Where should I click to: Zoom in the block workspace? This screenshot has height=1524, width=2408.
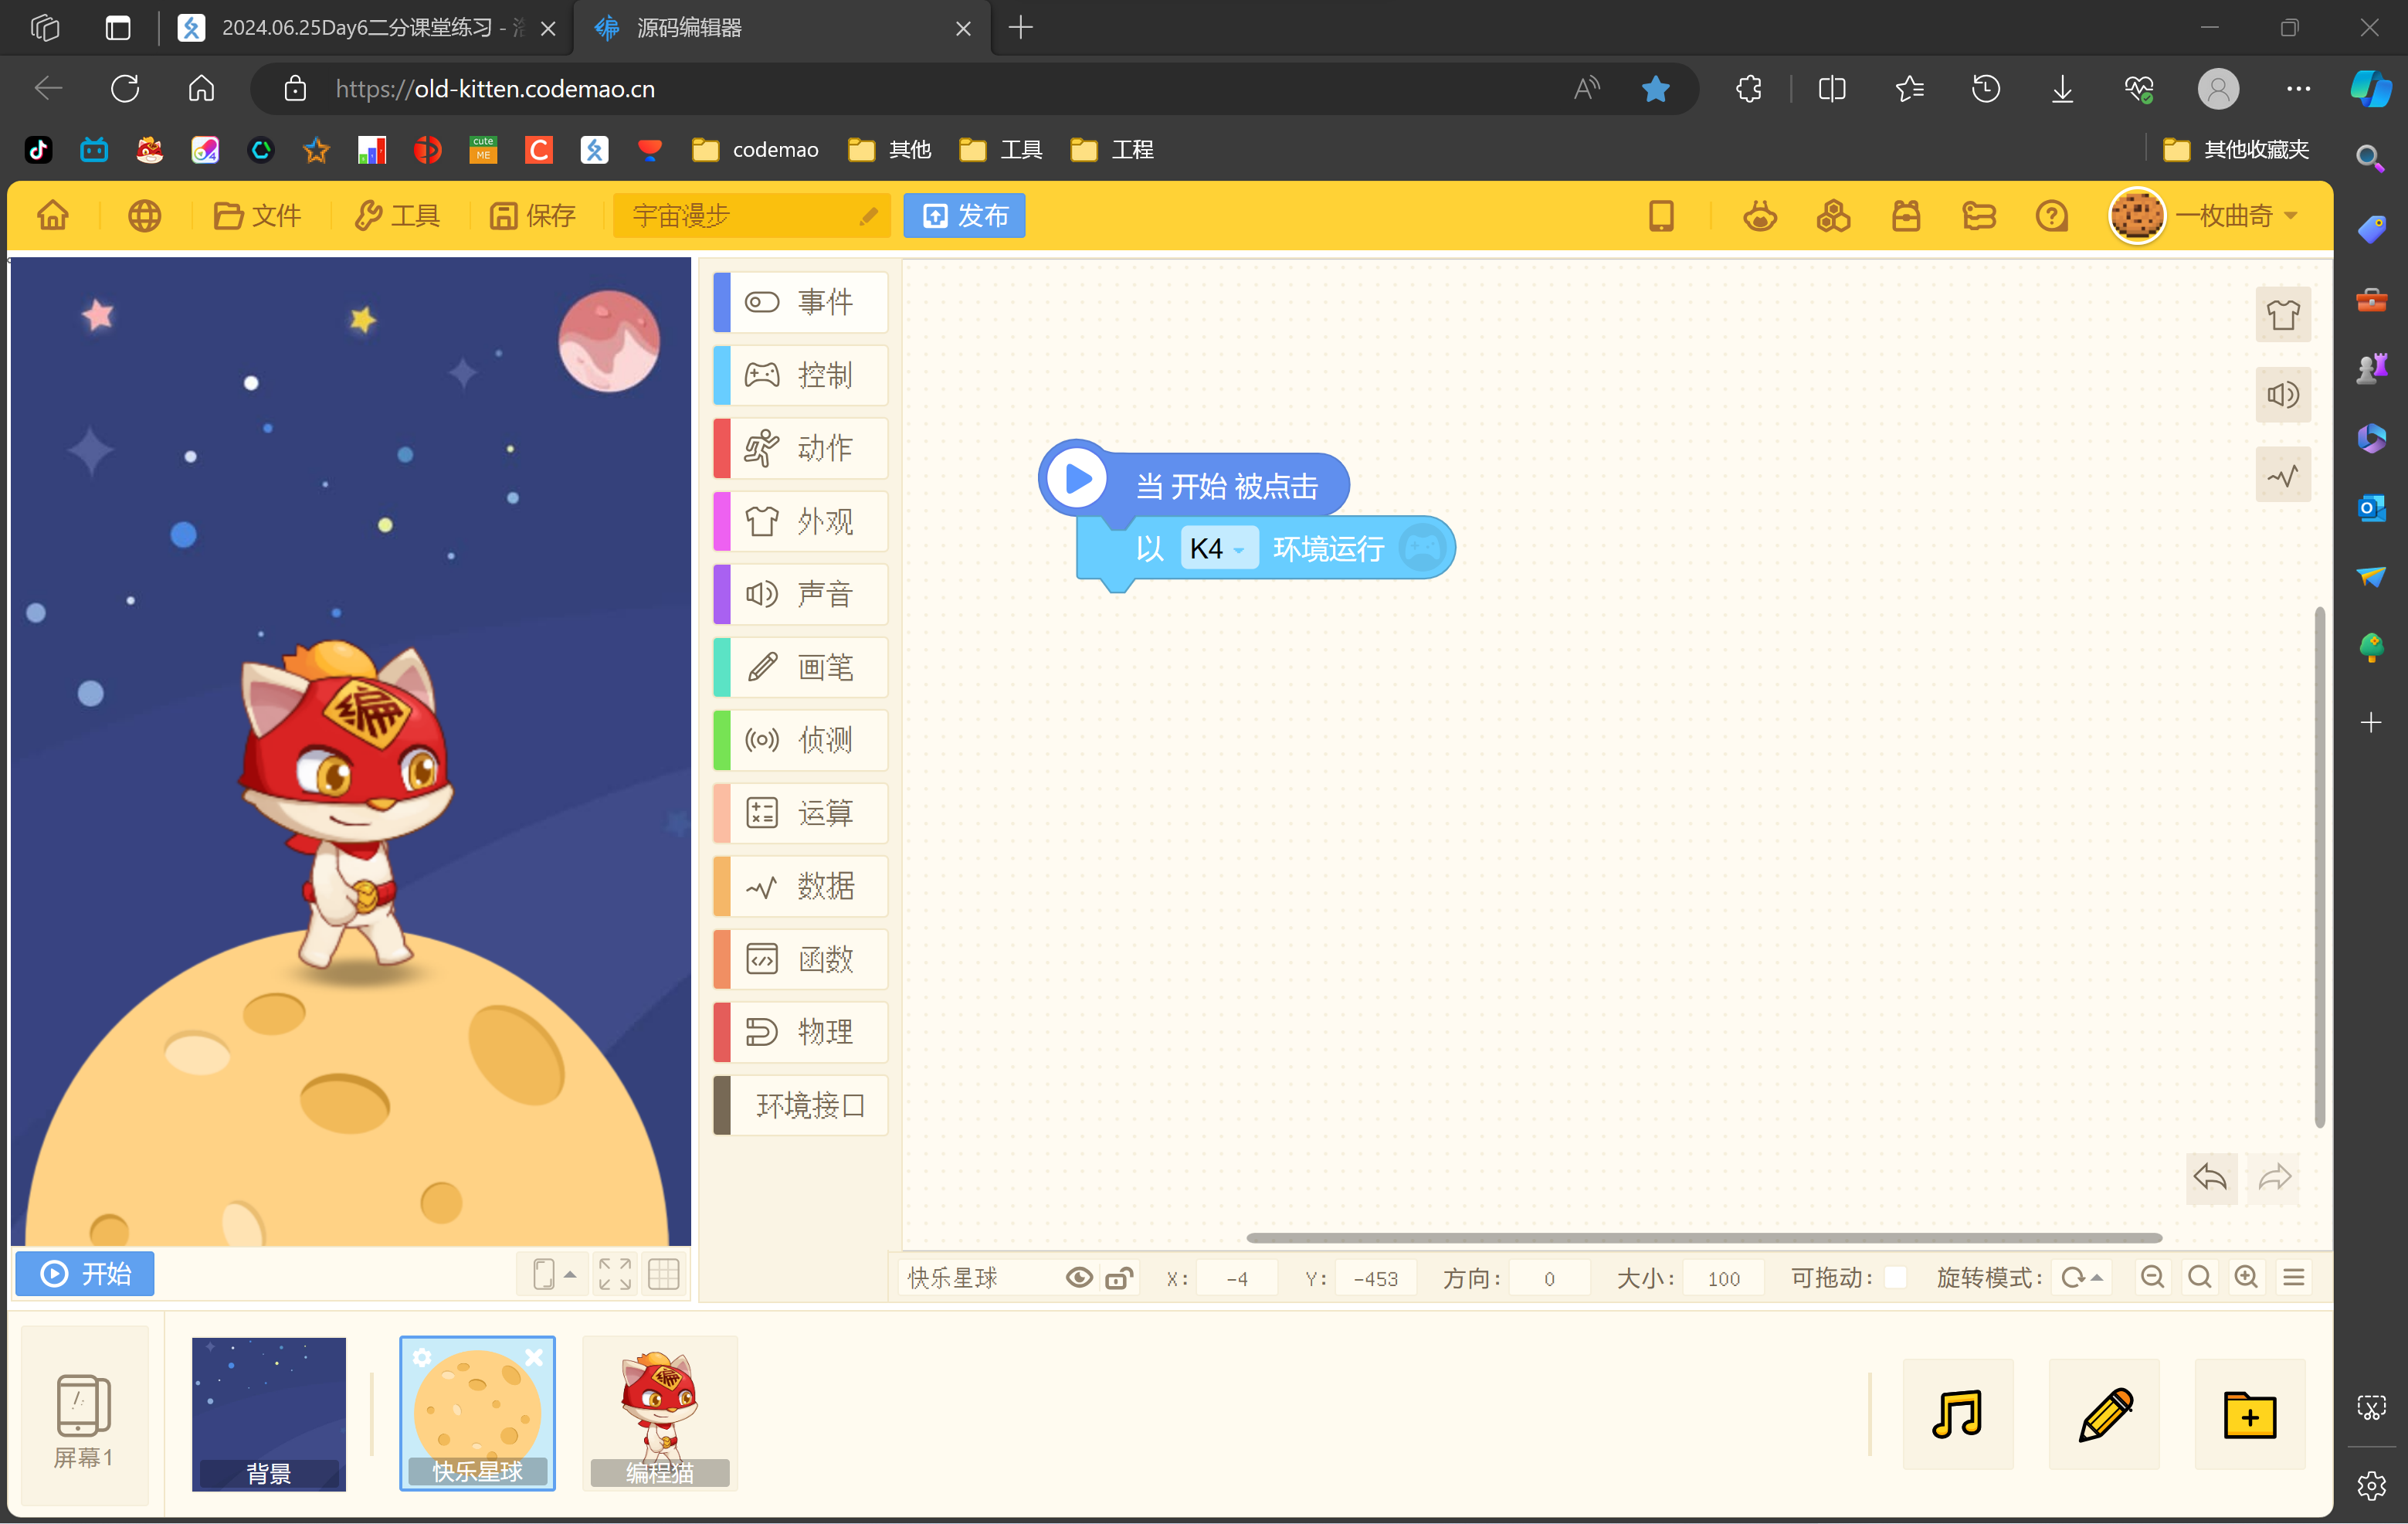click(2246, 1277)
